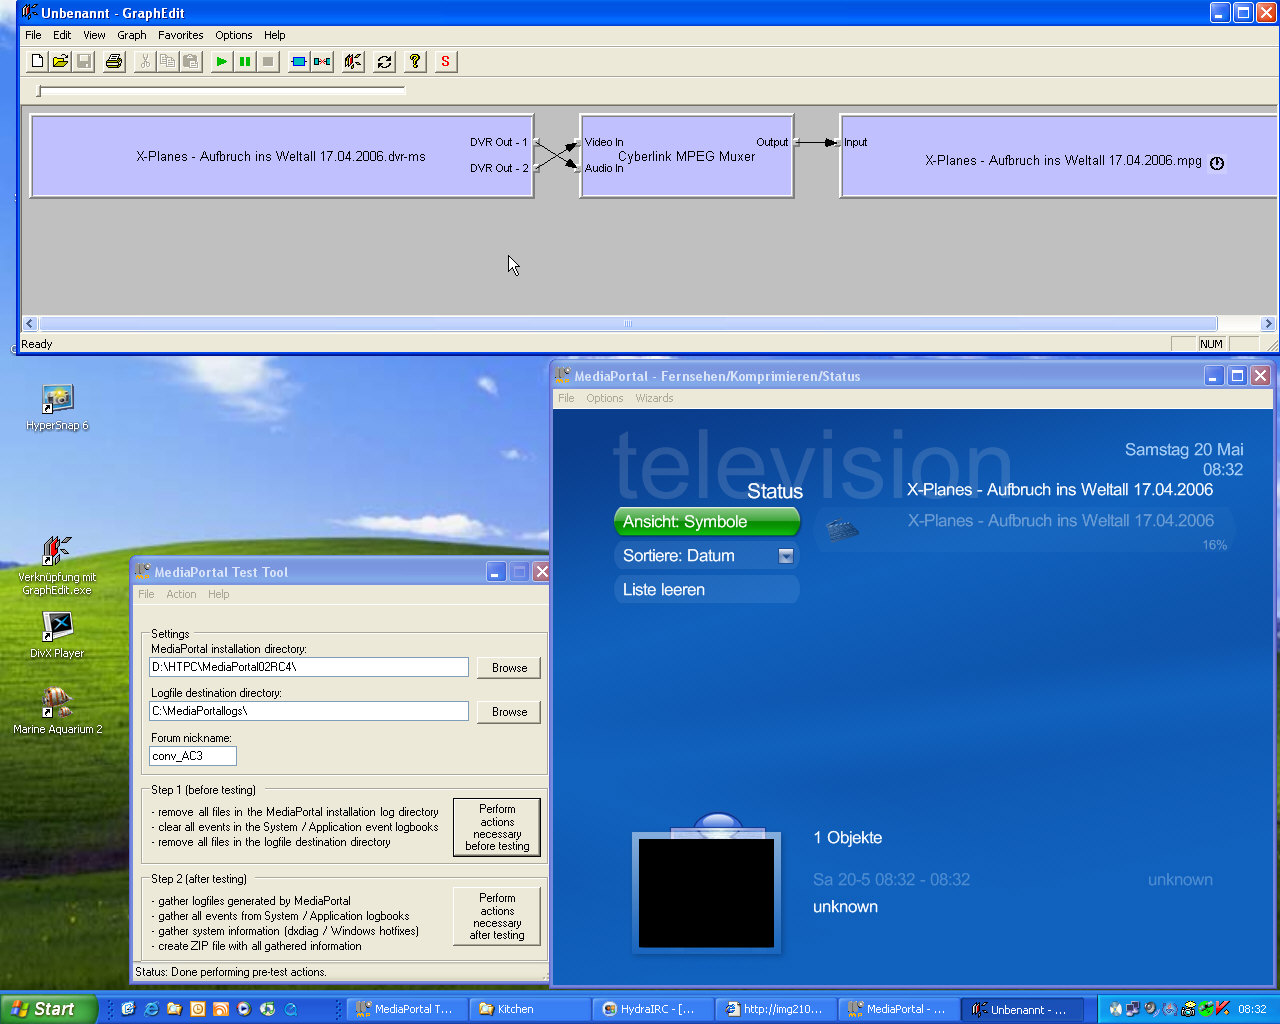The image size is (1280, 1024).
Task: Open the Edit menu in GraphEdit
Action: (x=62, y=35)
